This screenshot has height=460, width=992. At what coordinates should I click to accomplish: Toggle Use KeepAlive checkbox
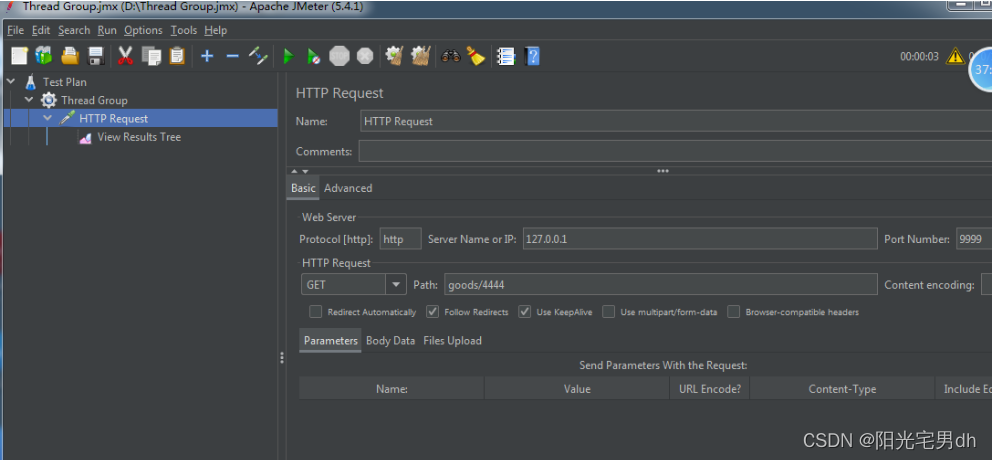tap(524, 312)
